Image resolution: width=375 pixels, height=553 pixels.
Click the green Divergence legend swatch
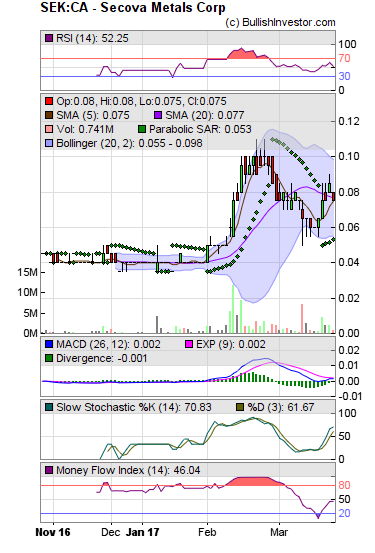(49, 358)
